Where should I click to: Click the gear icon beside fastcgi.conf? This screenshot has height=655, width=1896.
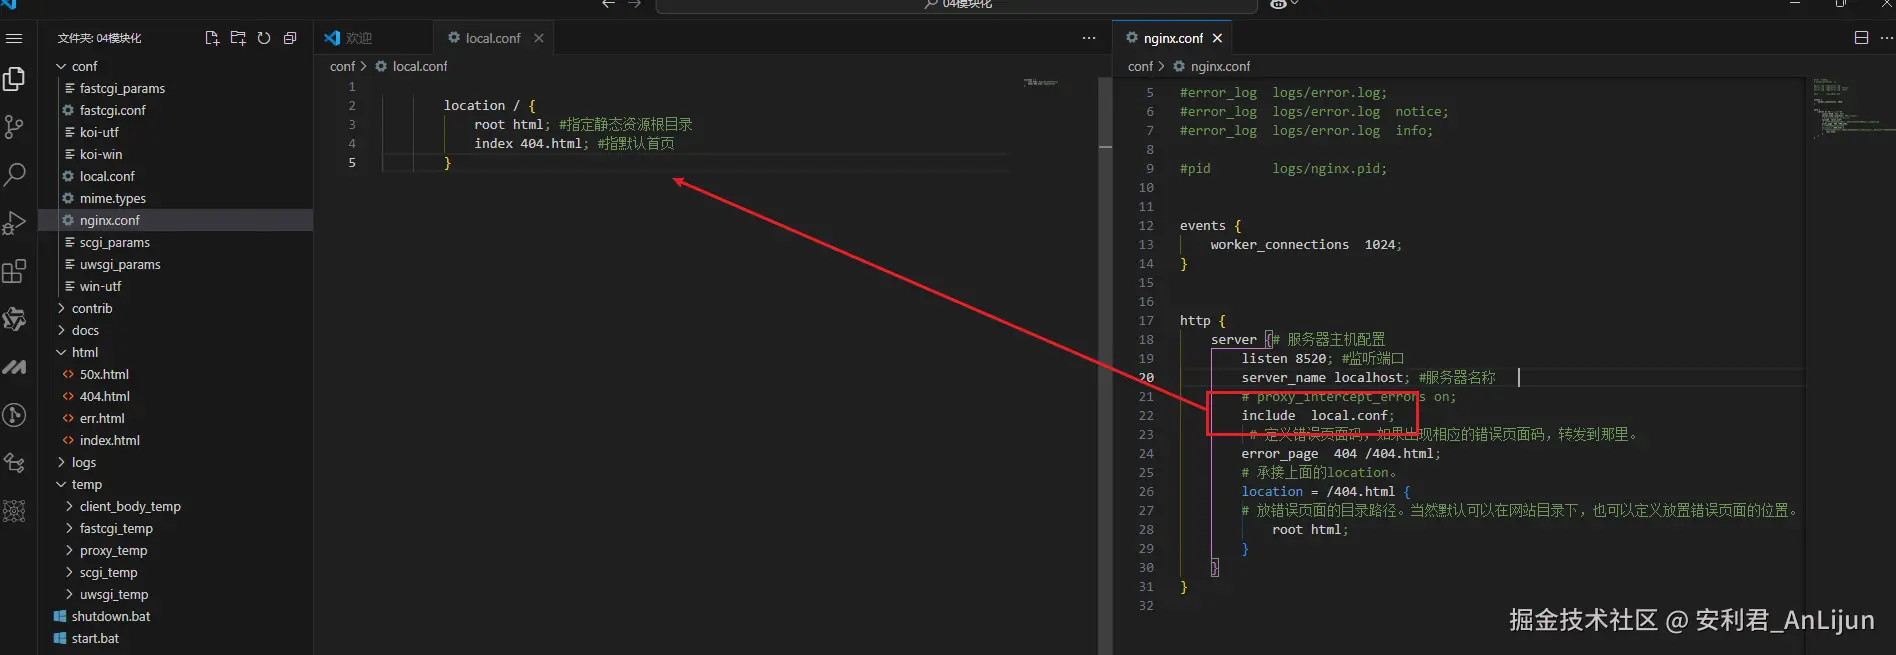[68, 110]
